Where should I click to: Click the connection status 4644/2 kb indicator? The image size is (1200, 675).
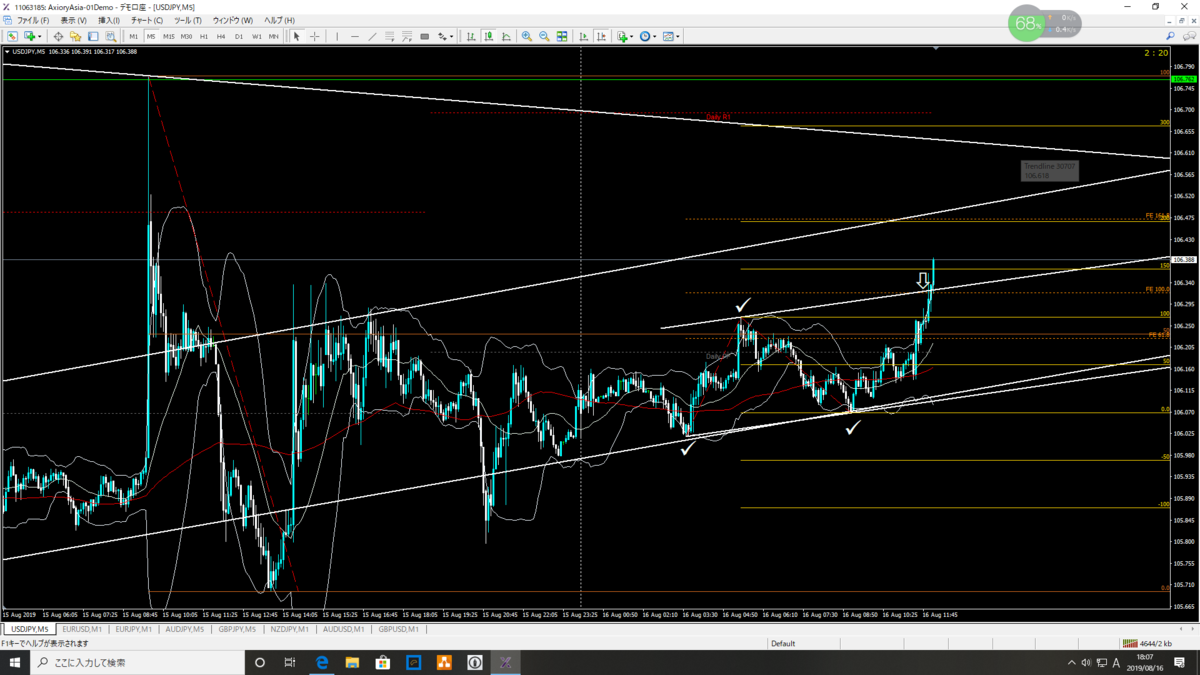click(x=1147, y=644)
